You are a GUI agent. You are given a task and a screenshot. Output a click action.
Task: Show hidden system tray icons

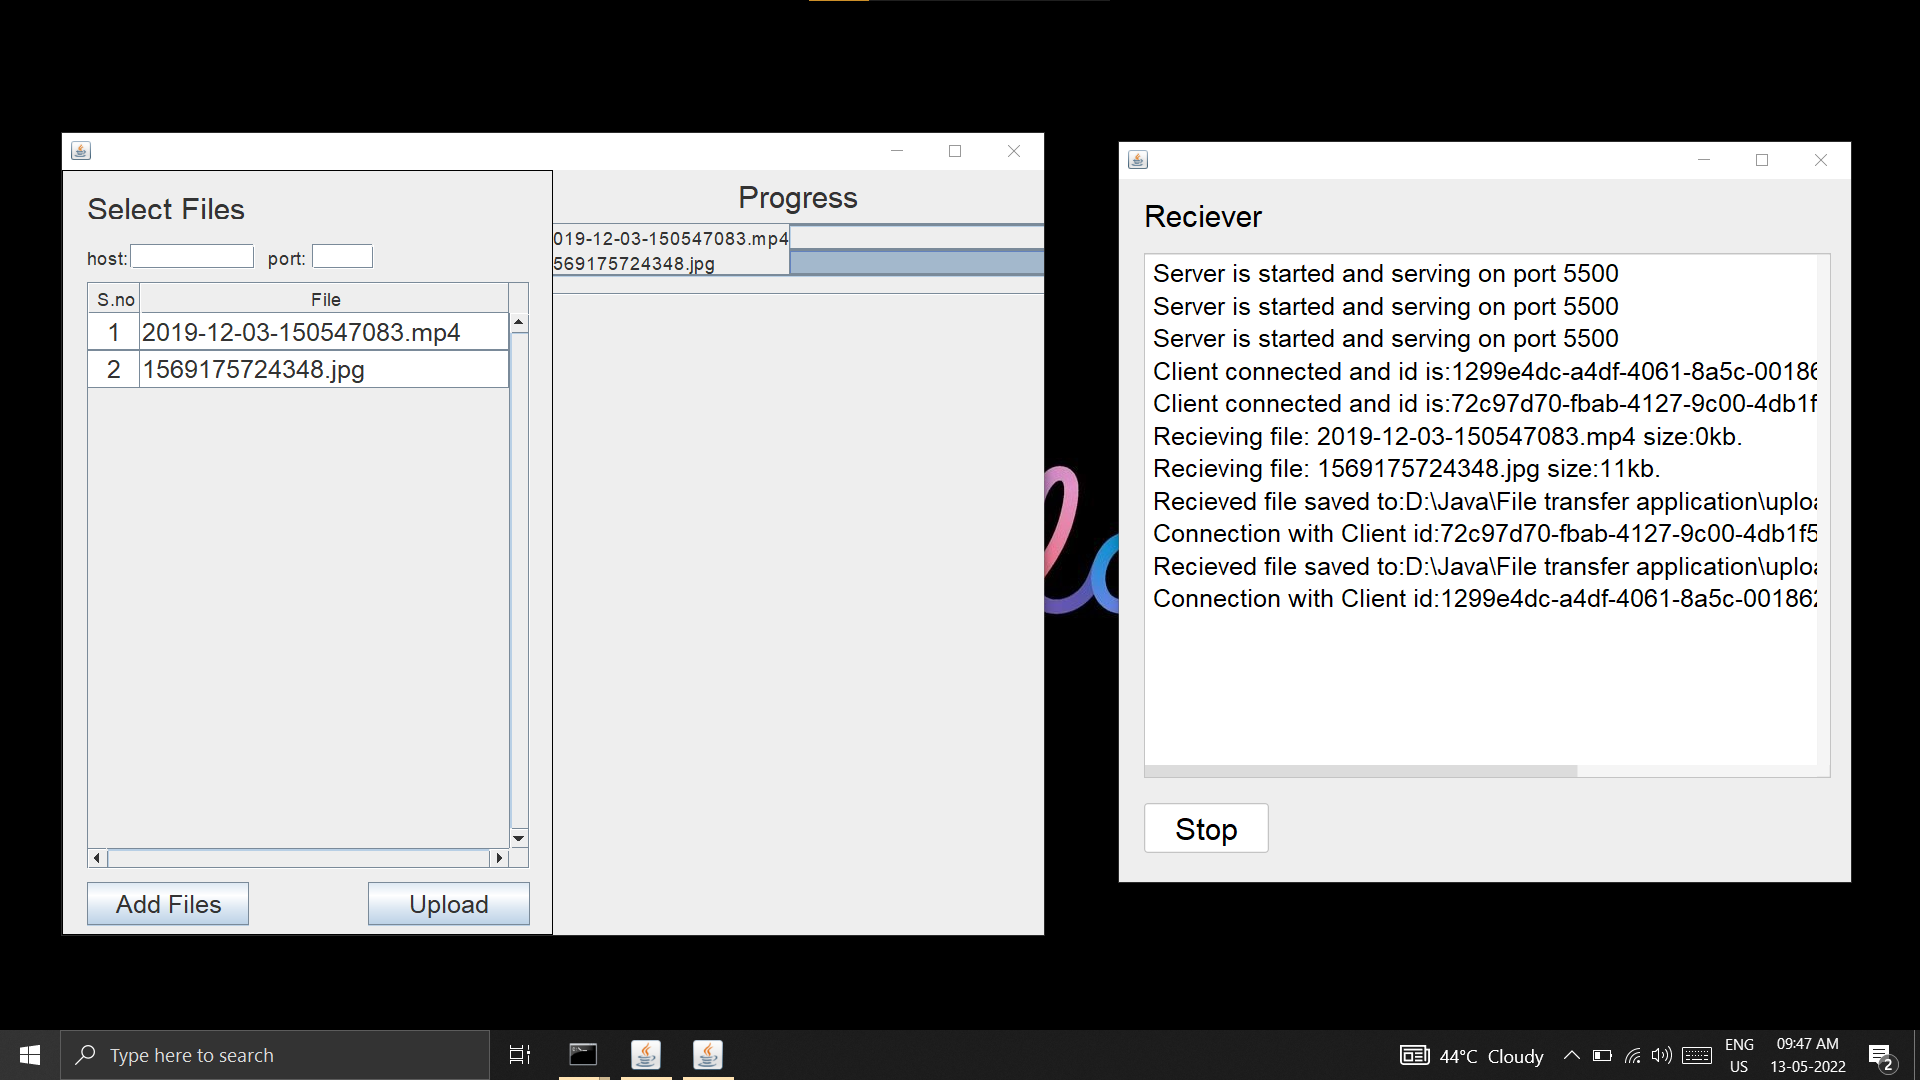click(x=1571, y=1055)
